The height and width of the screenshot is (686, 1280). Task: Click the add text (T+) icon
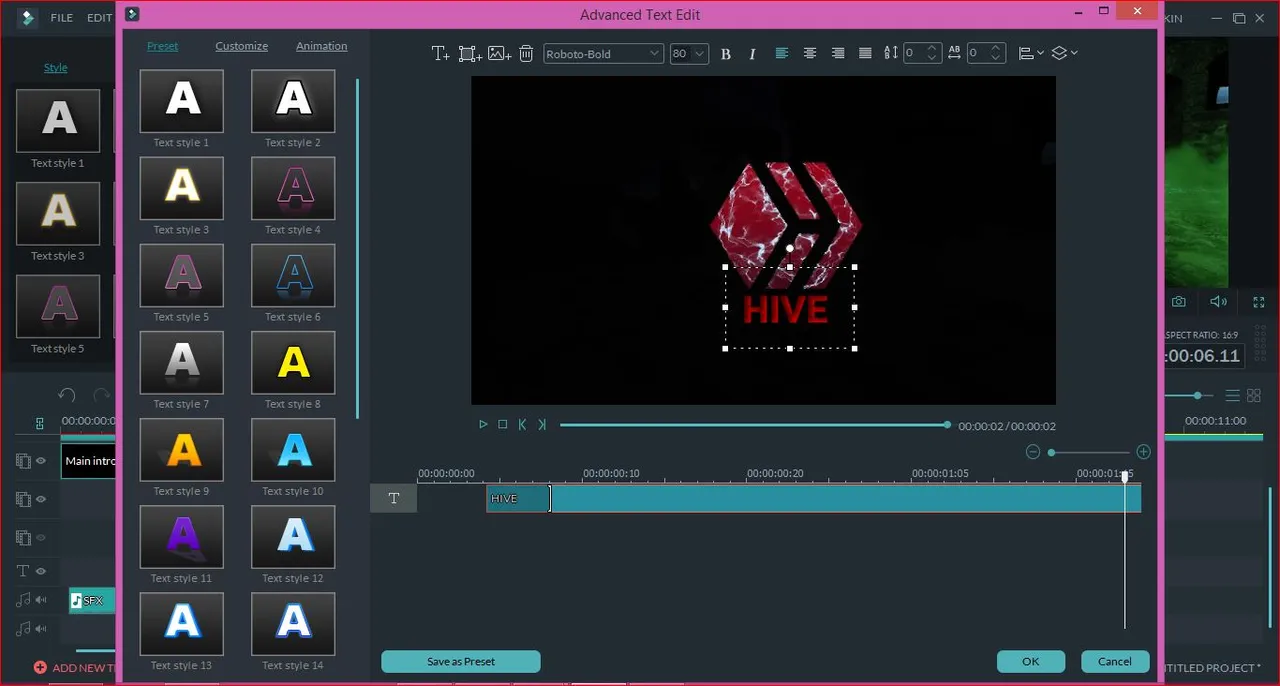click(440, 53)
